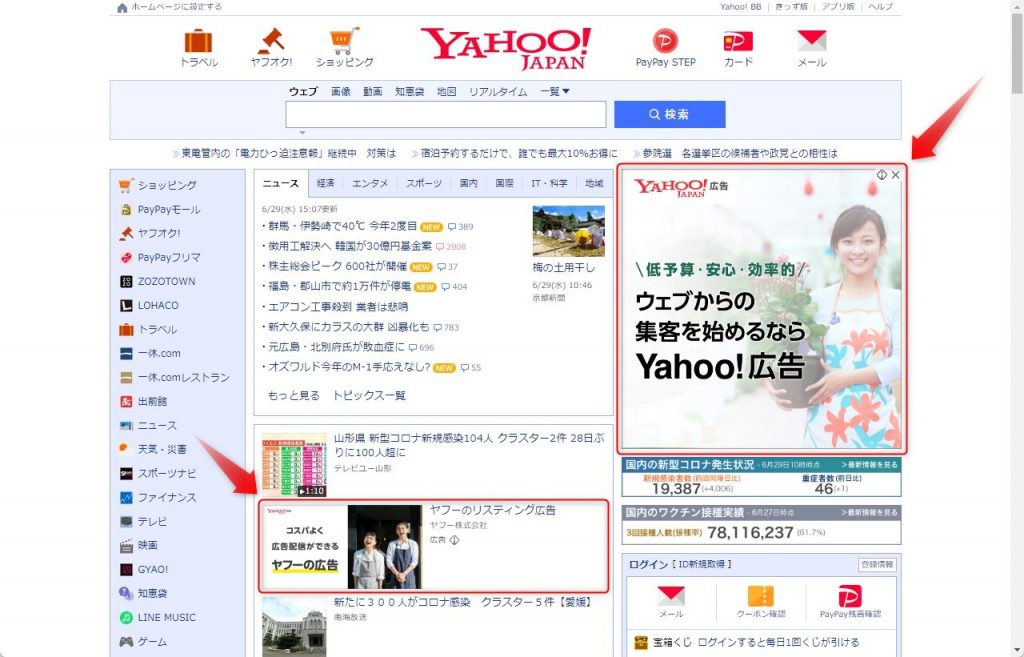This screenshot has width=1024, height=657.
Task: Click the クーポン確認 icon in the login panel
Action: tap(760, 596)
